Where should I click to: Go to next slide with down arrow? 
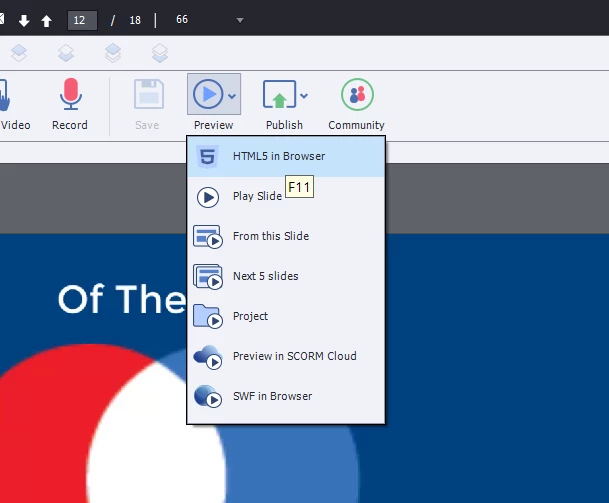click(x=24, y=21)
